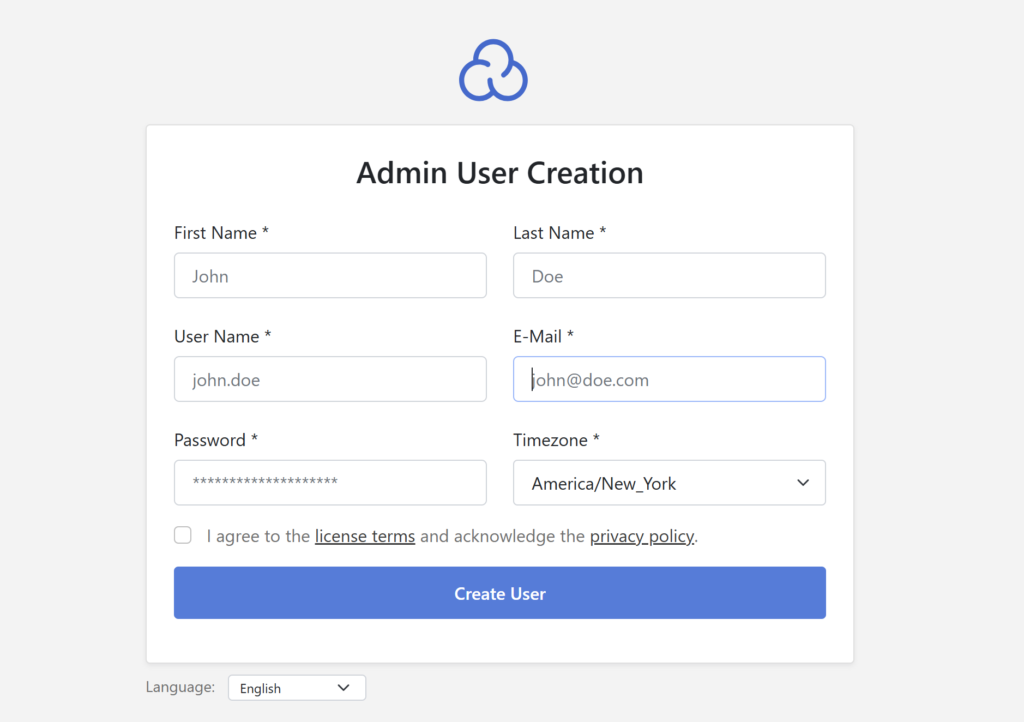
Task: Open the Language selector showing English
Action: click(x=296, y=687)
